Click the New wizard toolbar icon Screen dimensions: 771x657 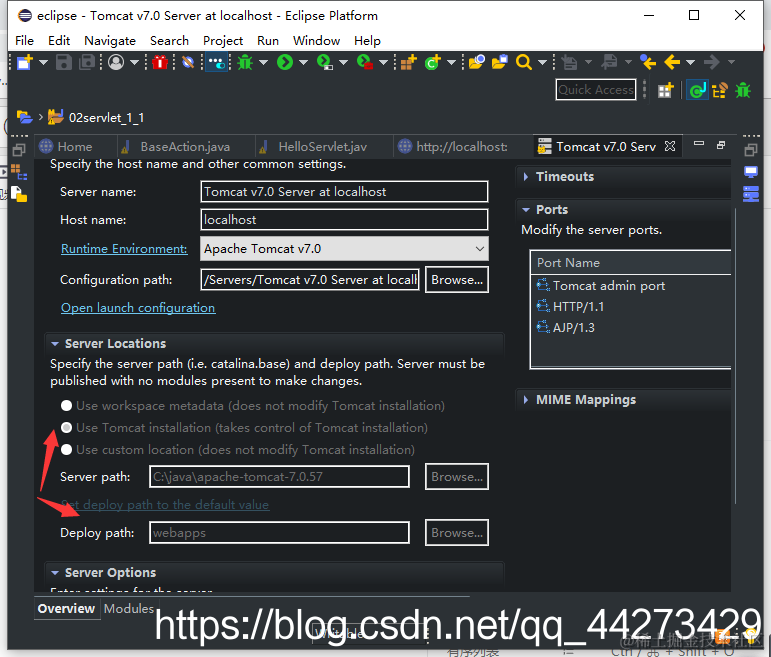point(25,62)
